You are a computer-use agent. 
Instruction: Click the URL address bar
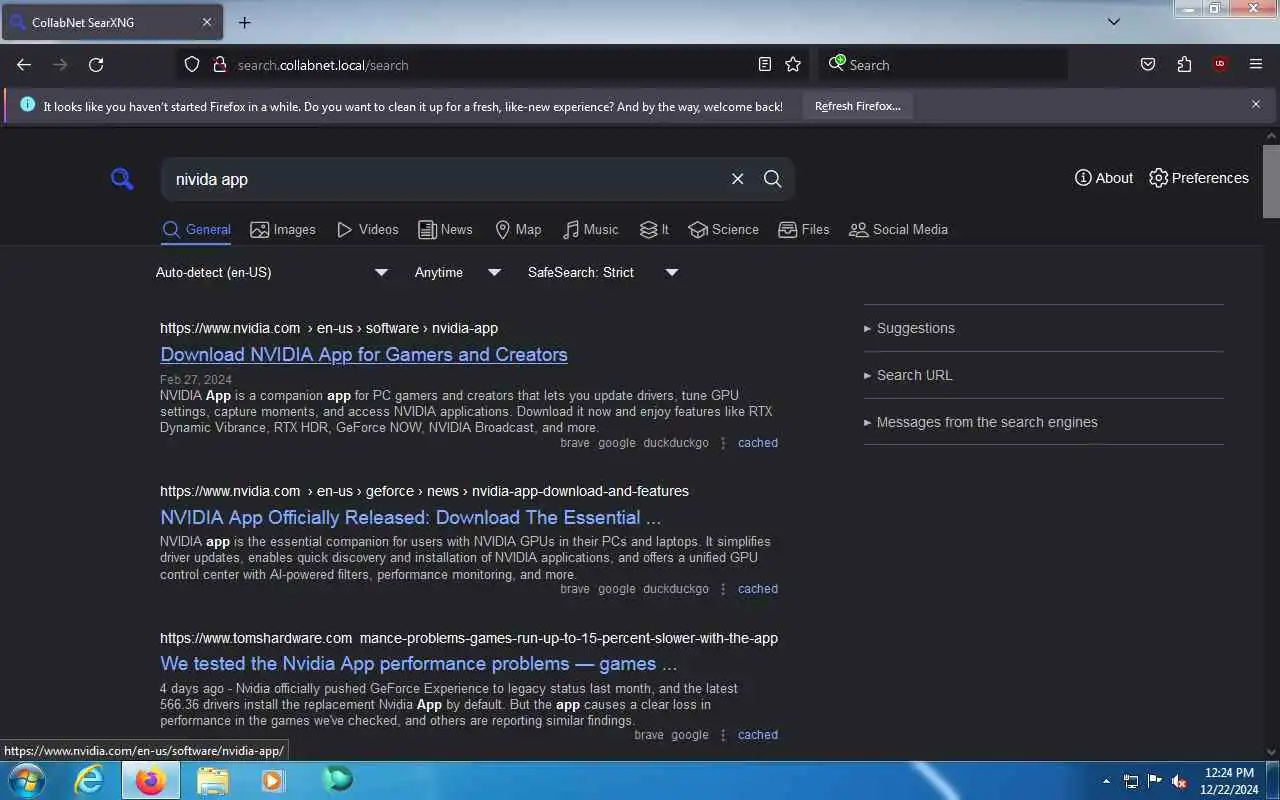coord(490,64)
